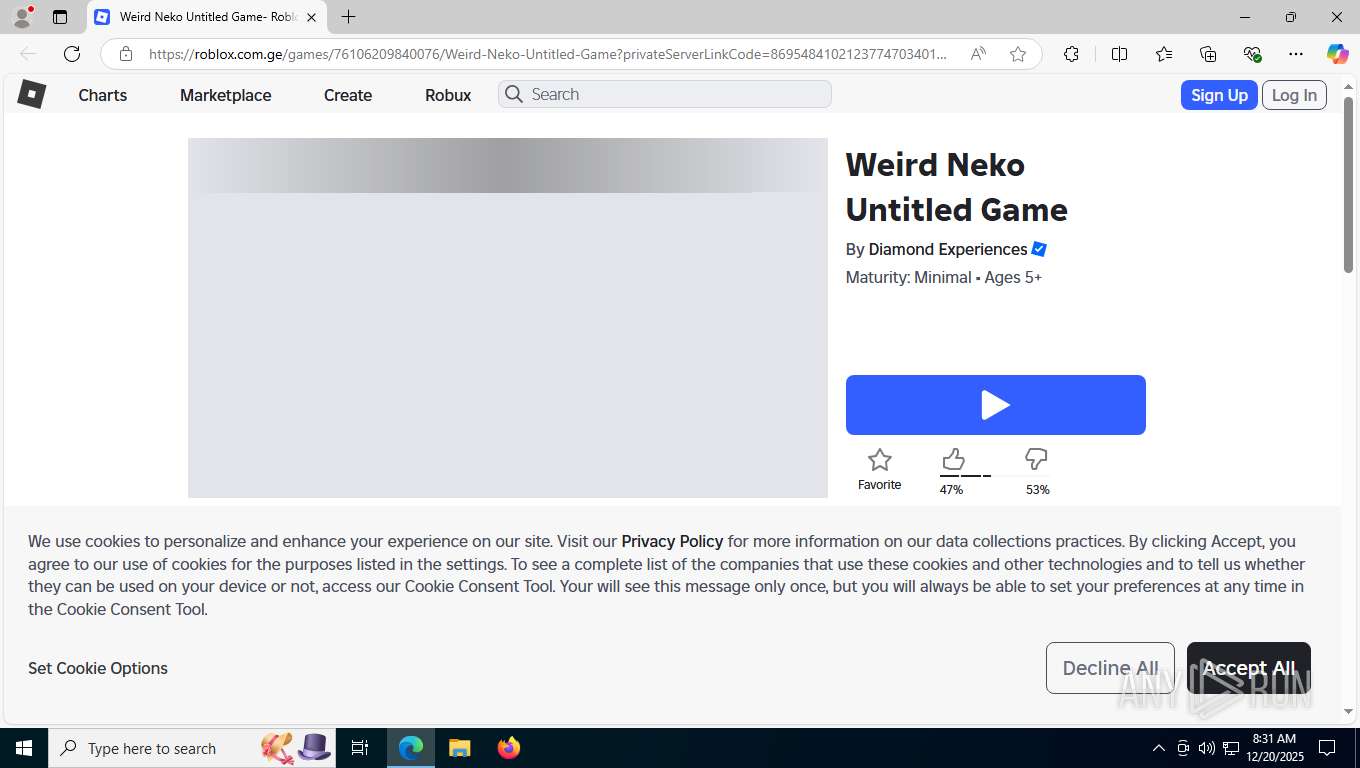Open File Explorer from the taskbar
Image resolution: width=1360 pixels, height=768 pixels.
coord(459,748)
